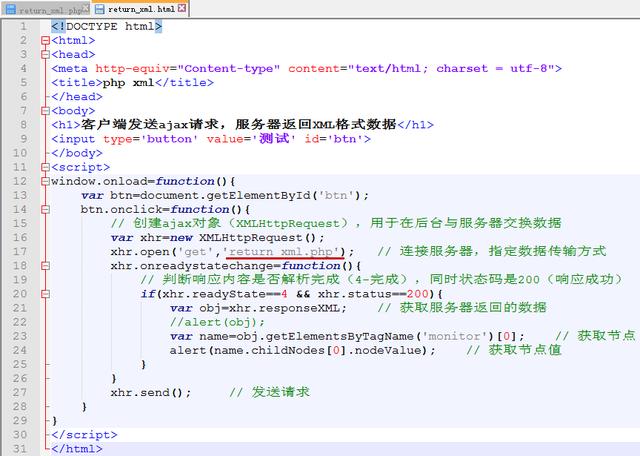640x456 pixels.
Task: Click line number 17 in the margin
Action: click(x=20, y=251)
